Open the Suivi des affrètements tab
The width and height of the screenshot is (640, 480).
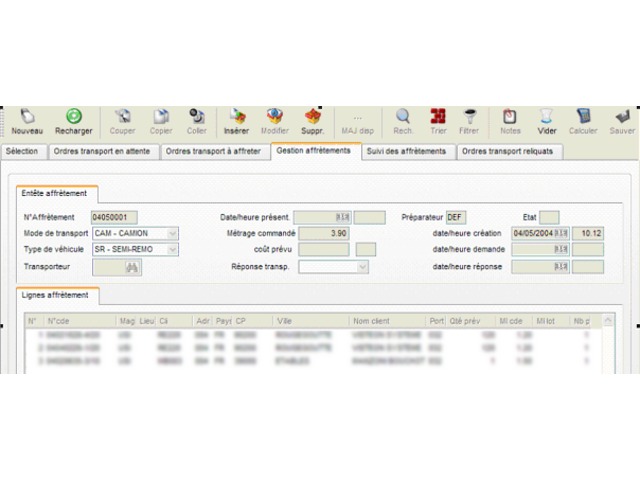[406, 151]
